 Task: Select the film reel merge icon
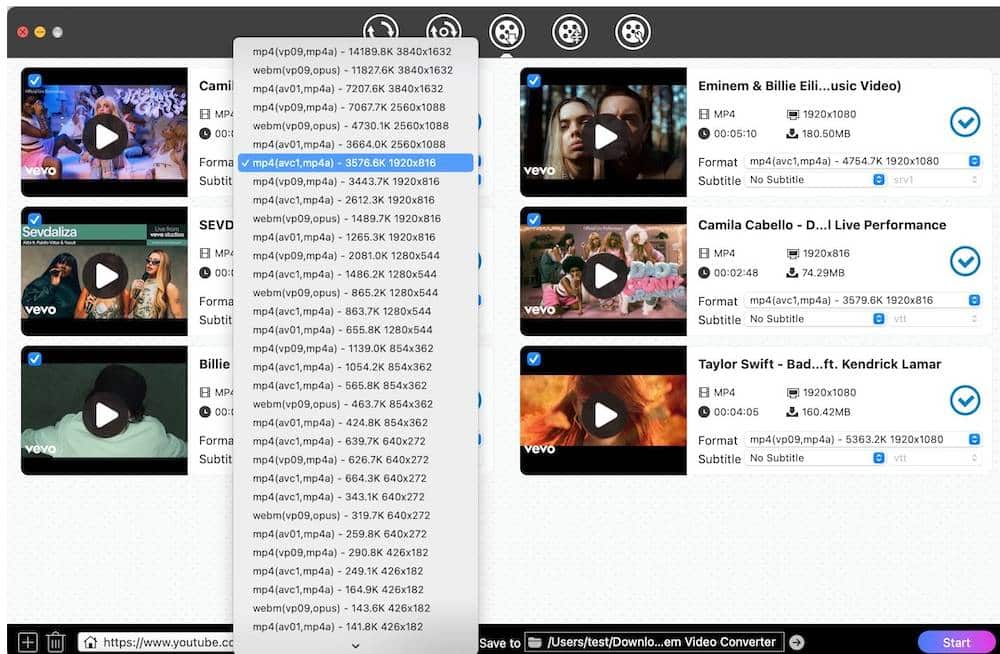pyautogui.click(x=568, y=31)
